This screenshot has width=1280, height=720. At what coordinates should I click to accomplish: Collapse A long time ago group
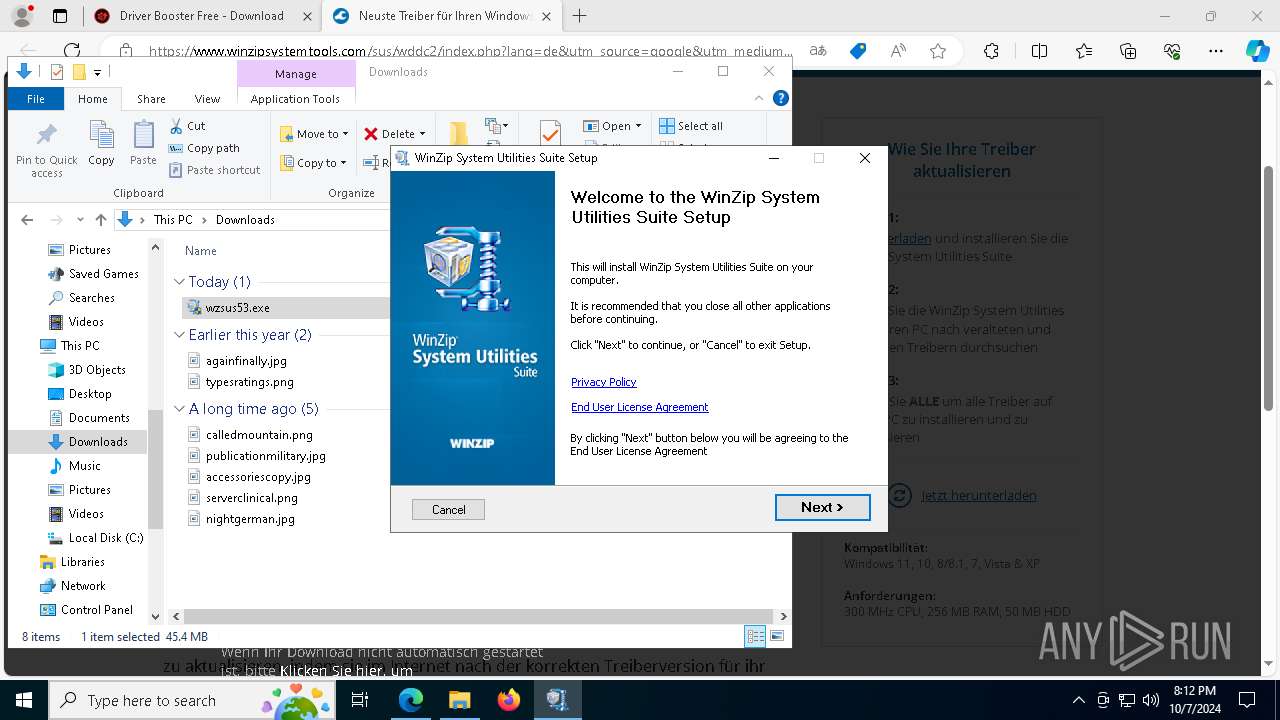(x=180, y=409)
